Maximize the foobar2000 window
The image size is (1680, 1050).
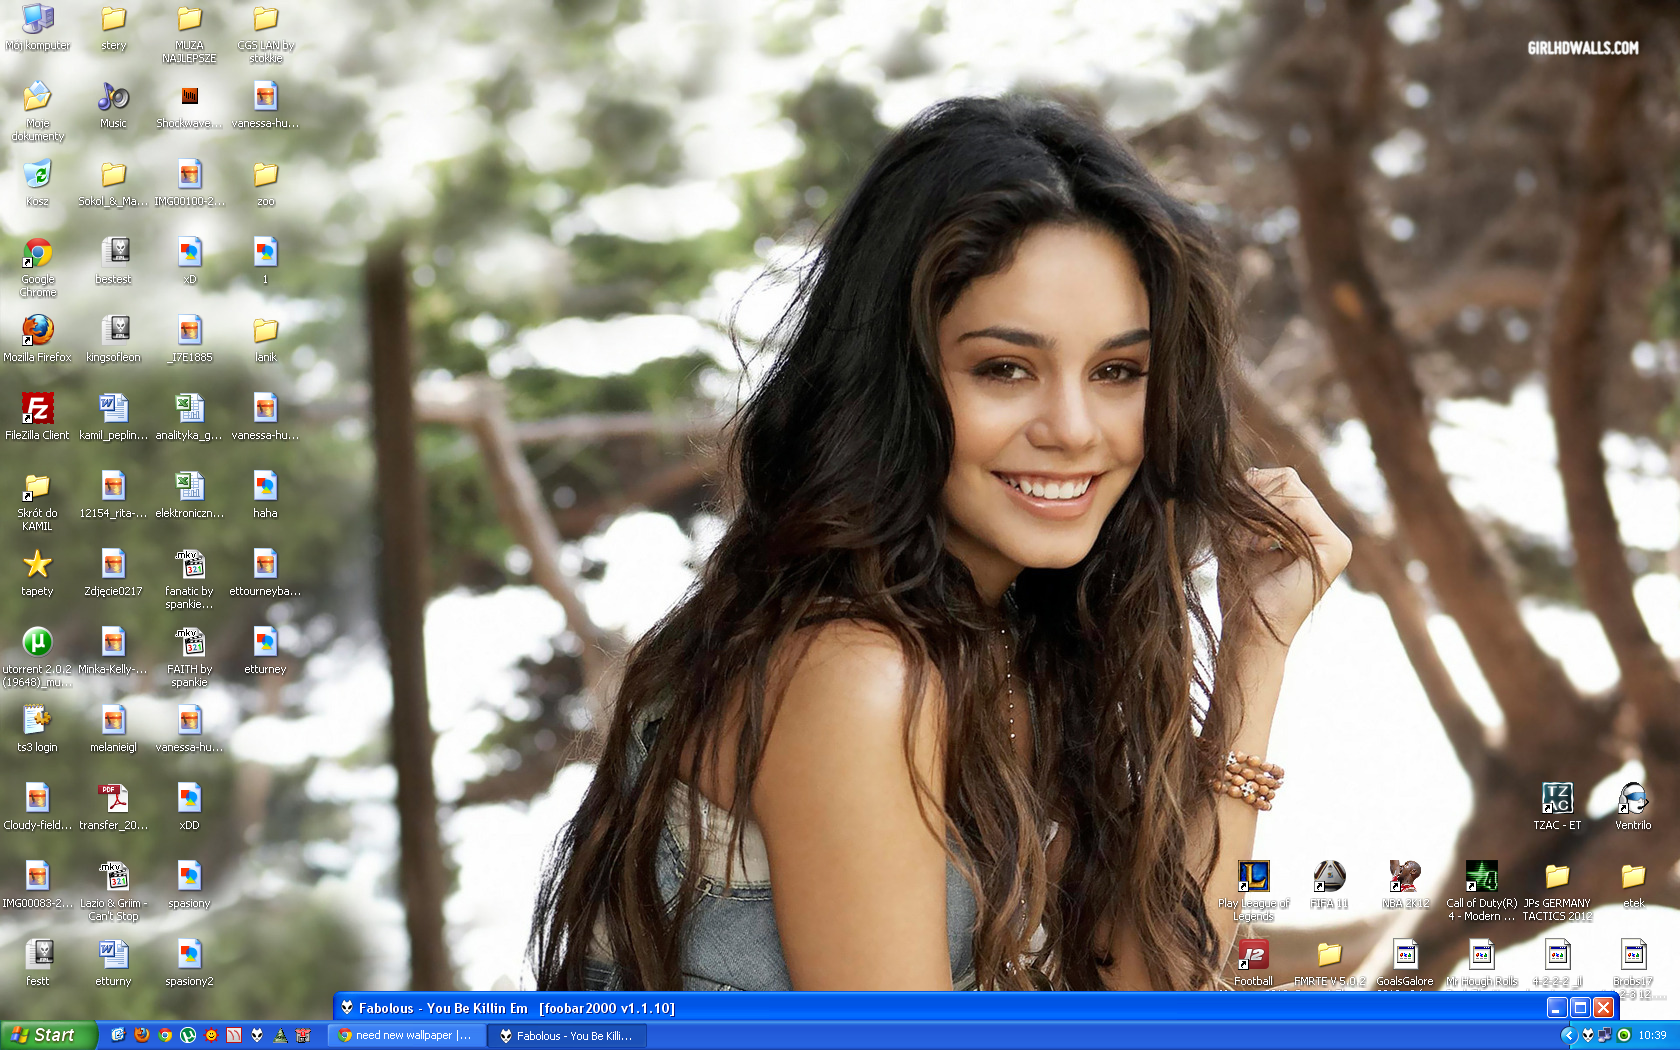1580,1007
